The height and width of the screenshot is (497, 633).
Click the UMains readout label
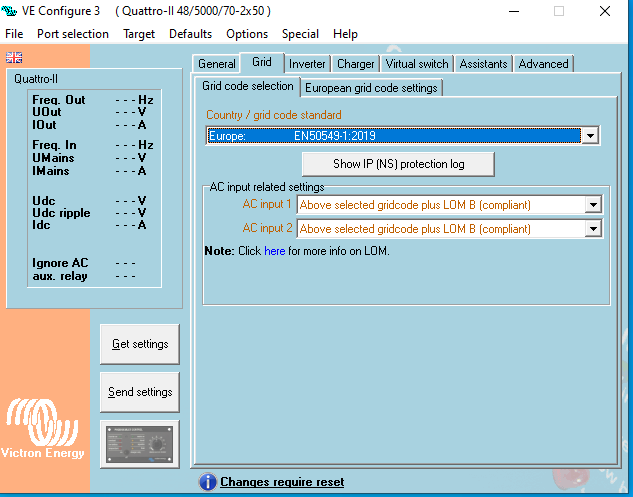click(53, 157)
